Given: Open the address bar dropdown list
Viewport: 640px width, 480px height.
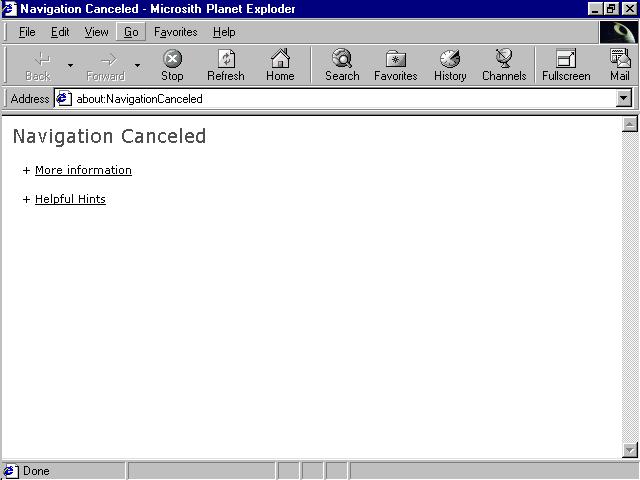Looking at the screenshot, I should tap(624, 98).
